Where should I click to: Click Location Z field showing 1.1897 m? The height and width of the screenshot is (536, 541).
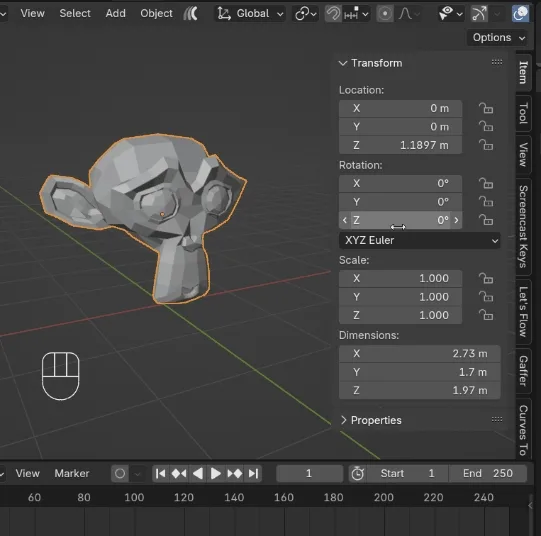pos(400,145)
